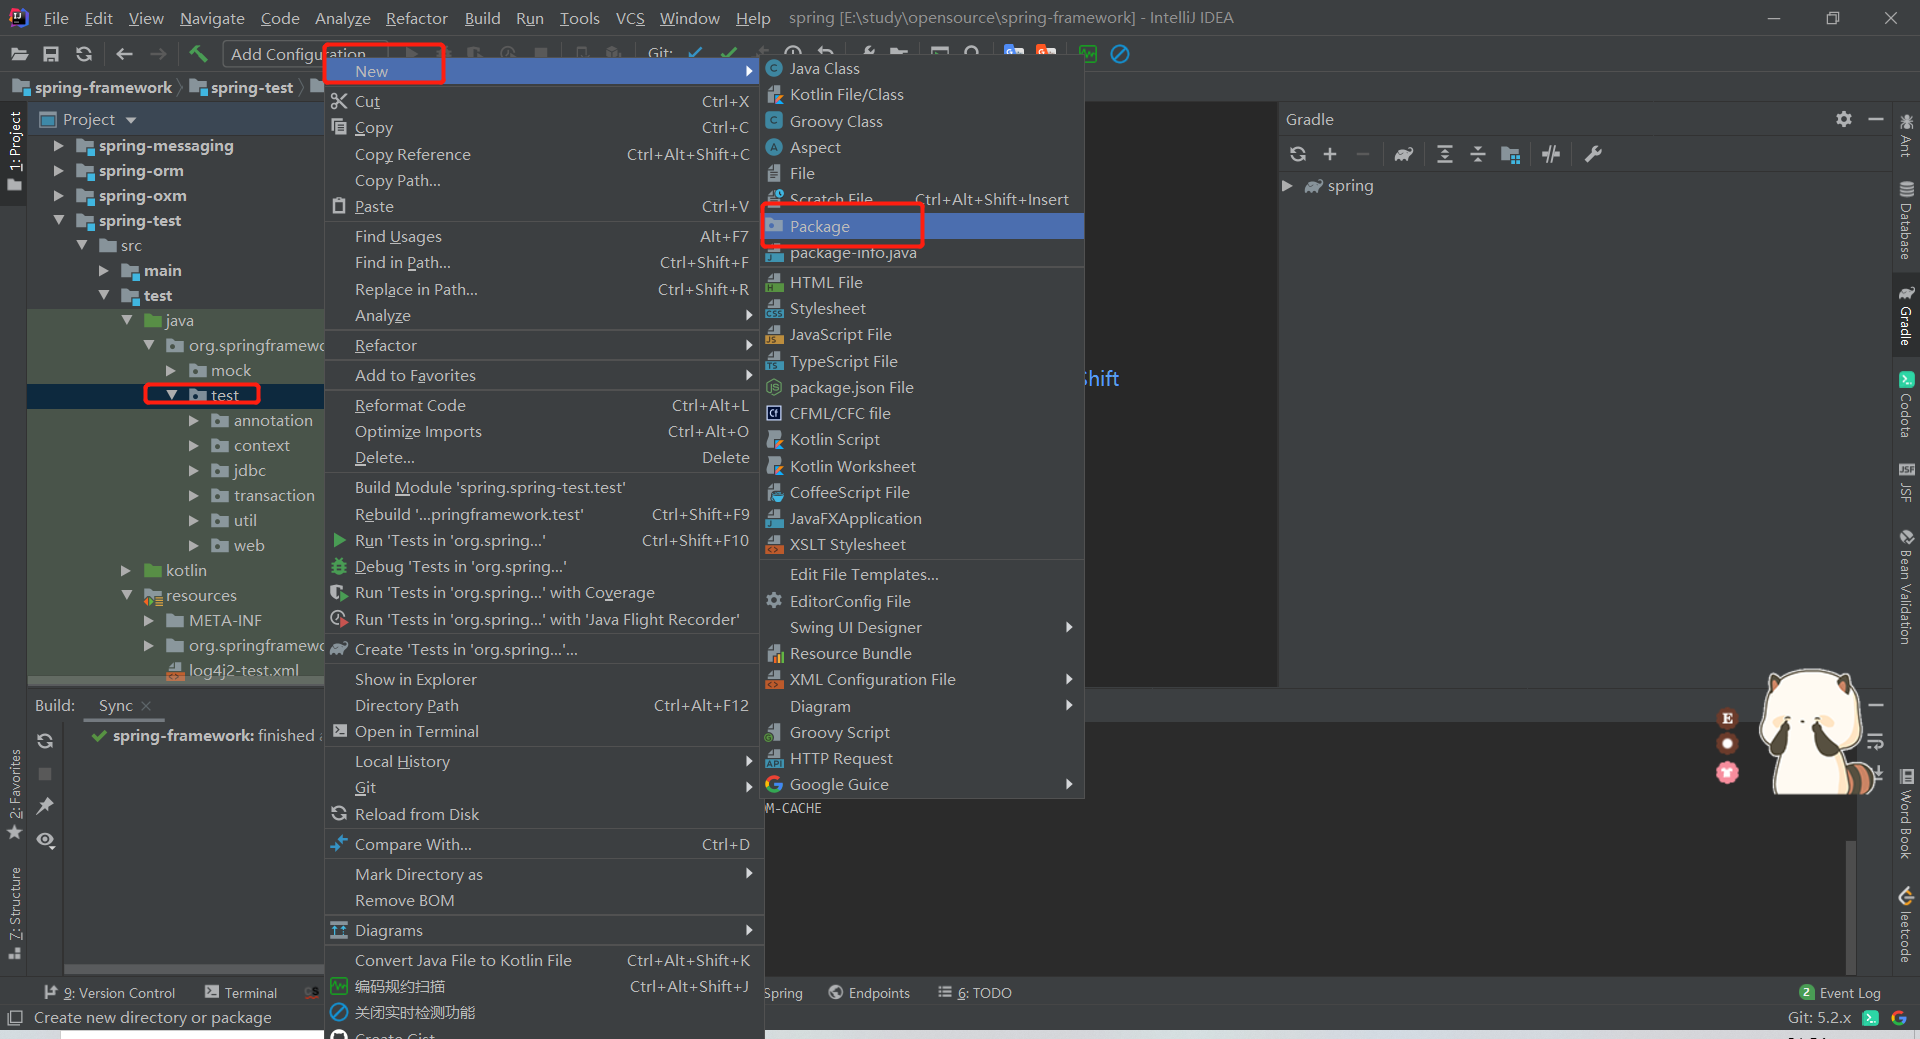Click the Synchronize icon in main toolbar
Viewport: 1920px width, 1039px height.
pyautogui.click(x=84, y=54)
